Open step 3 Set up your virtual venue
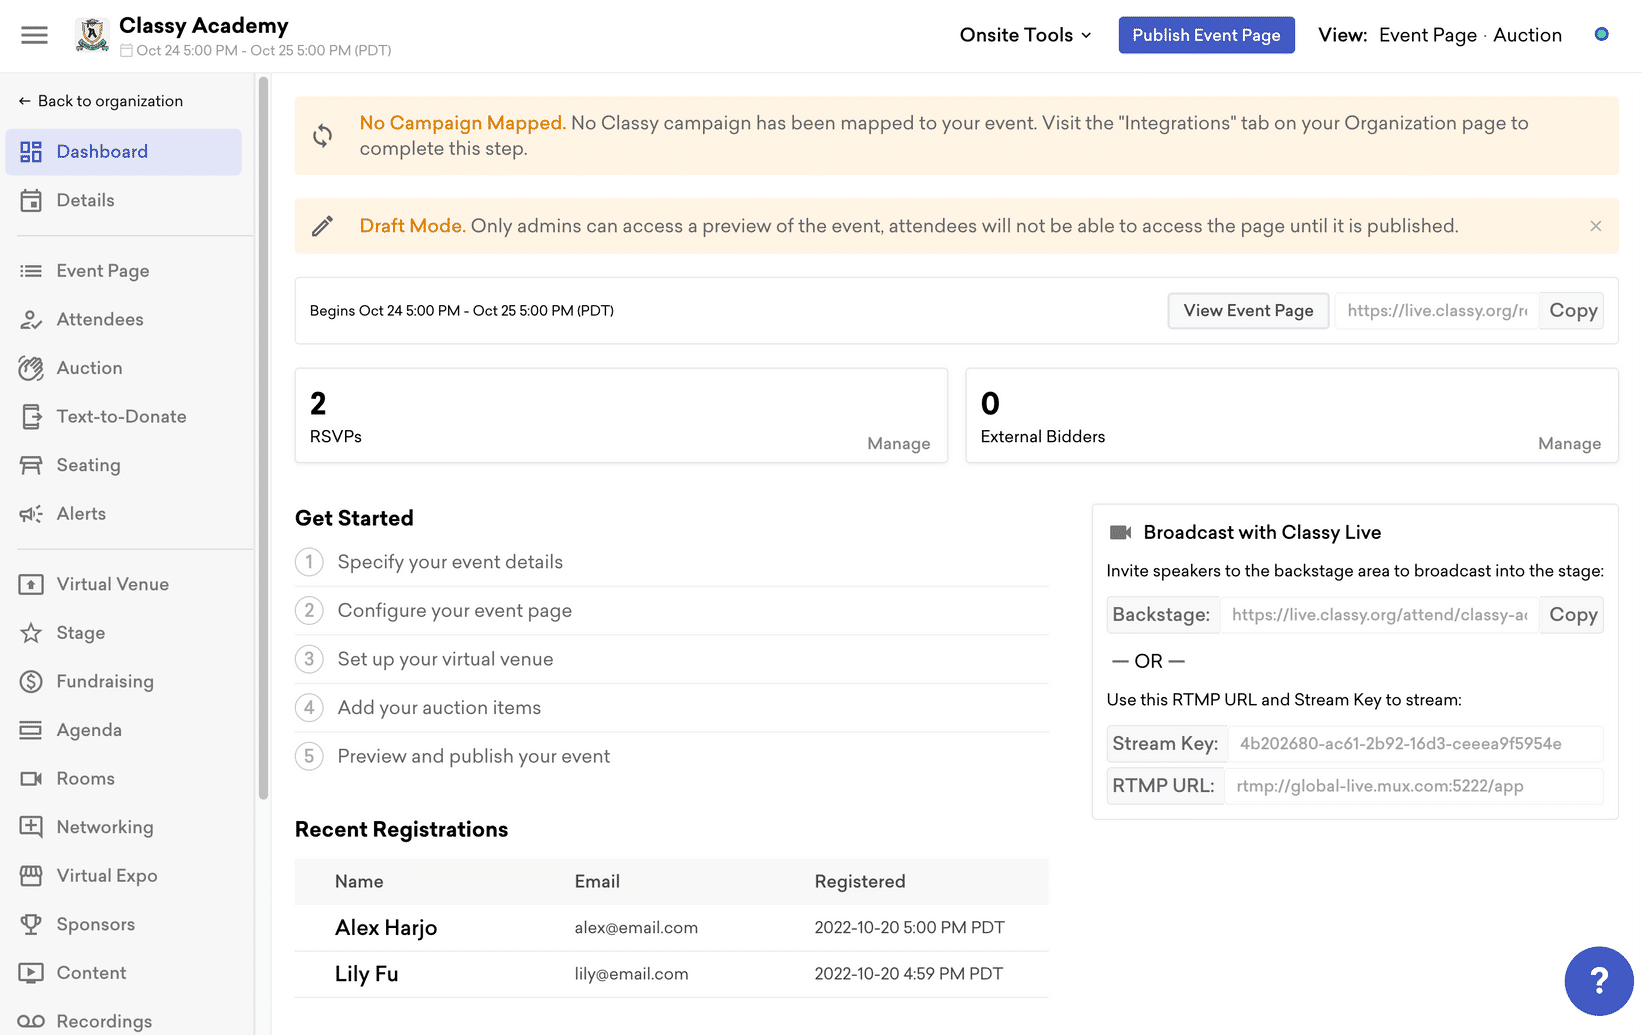This screenshot has height=1035, width=1642. point(671,659)
